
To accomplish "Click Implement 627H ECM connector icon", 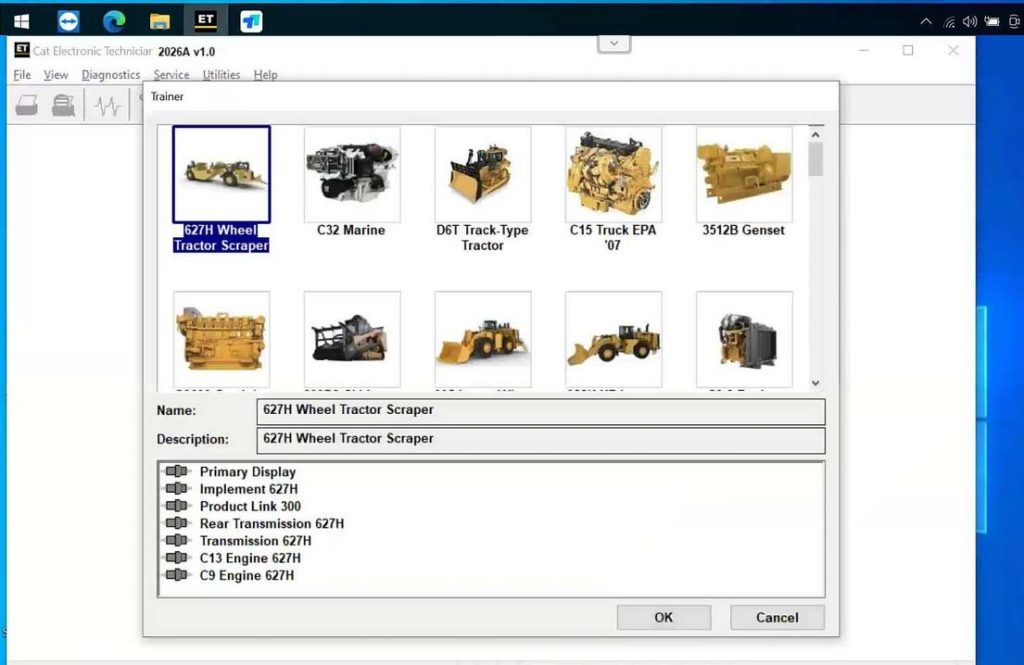I will 177,489.
